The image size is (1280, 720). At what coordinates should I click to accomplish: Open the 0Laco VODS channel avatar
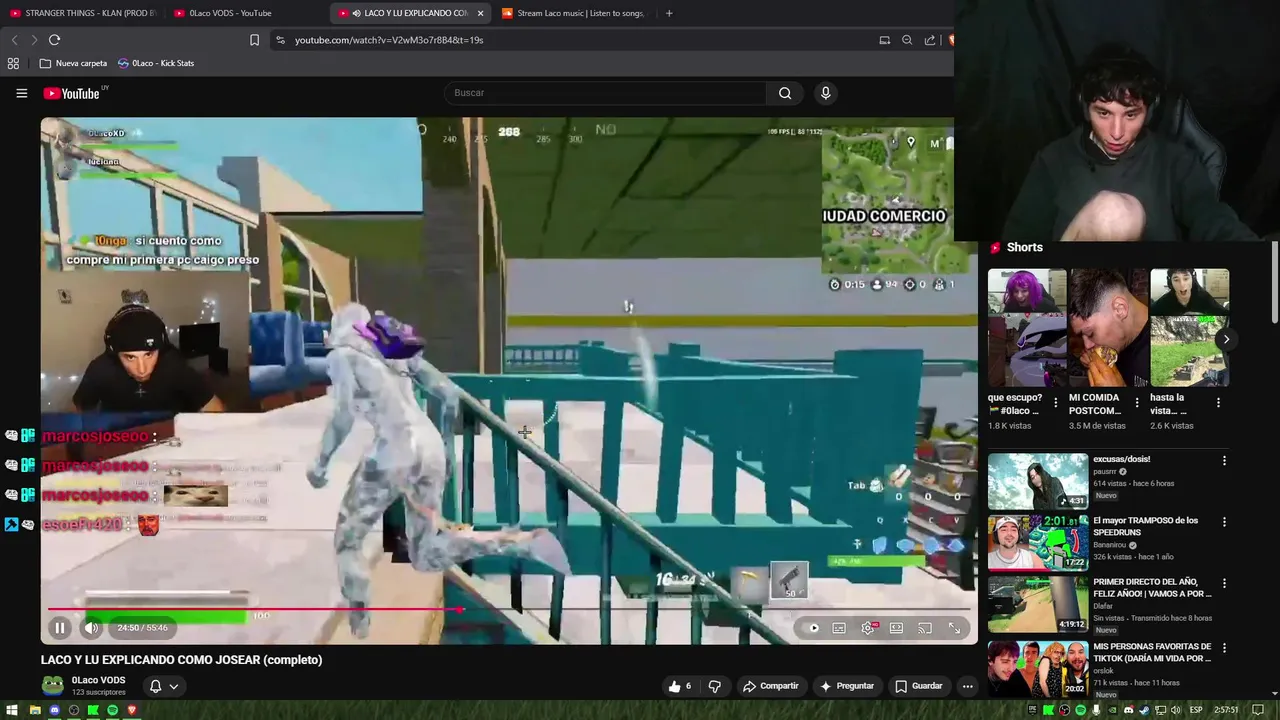(x=52, y=686)
